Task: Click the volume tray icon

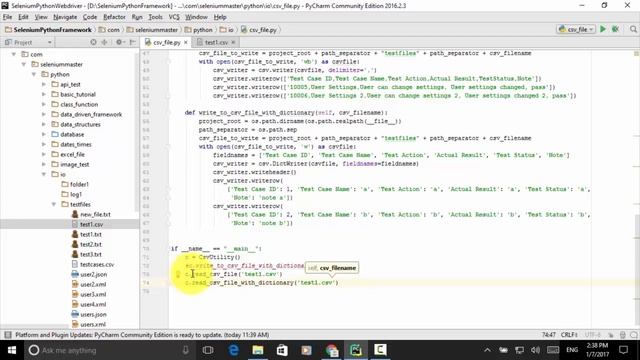Action: tap(535, 350)
